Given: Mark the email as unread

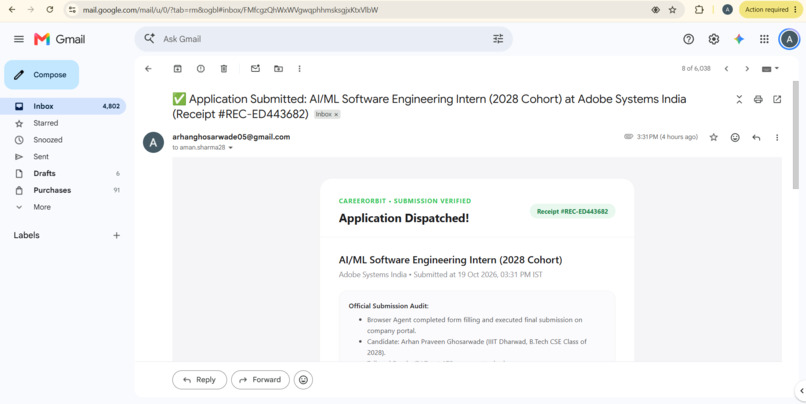Looking at the screenshot, I should point(255,69).
